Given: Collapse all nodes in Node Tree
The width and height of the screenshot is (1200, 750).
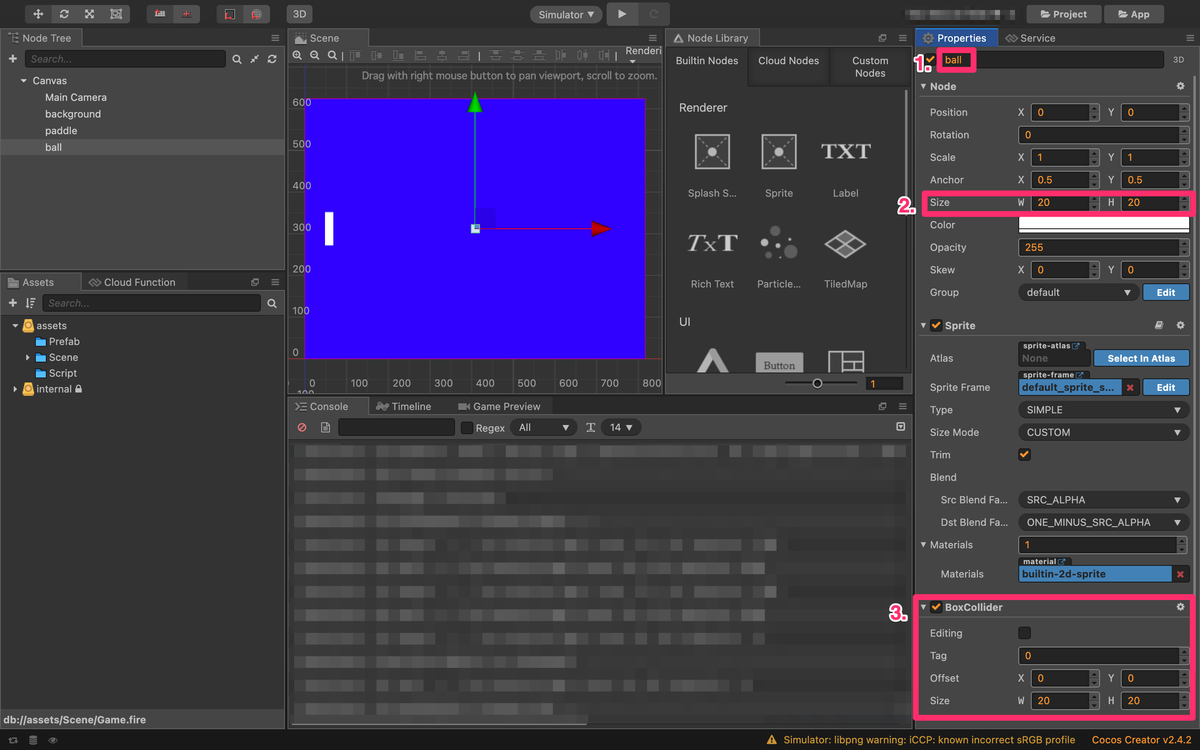Looking at the screenshot, I should pyautogui.click(x=254, y=60).
